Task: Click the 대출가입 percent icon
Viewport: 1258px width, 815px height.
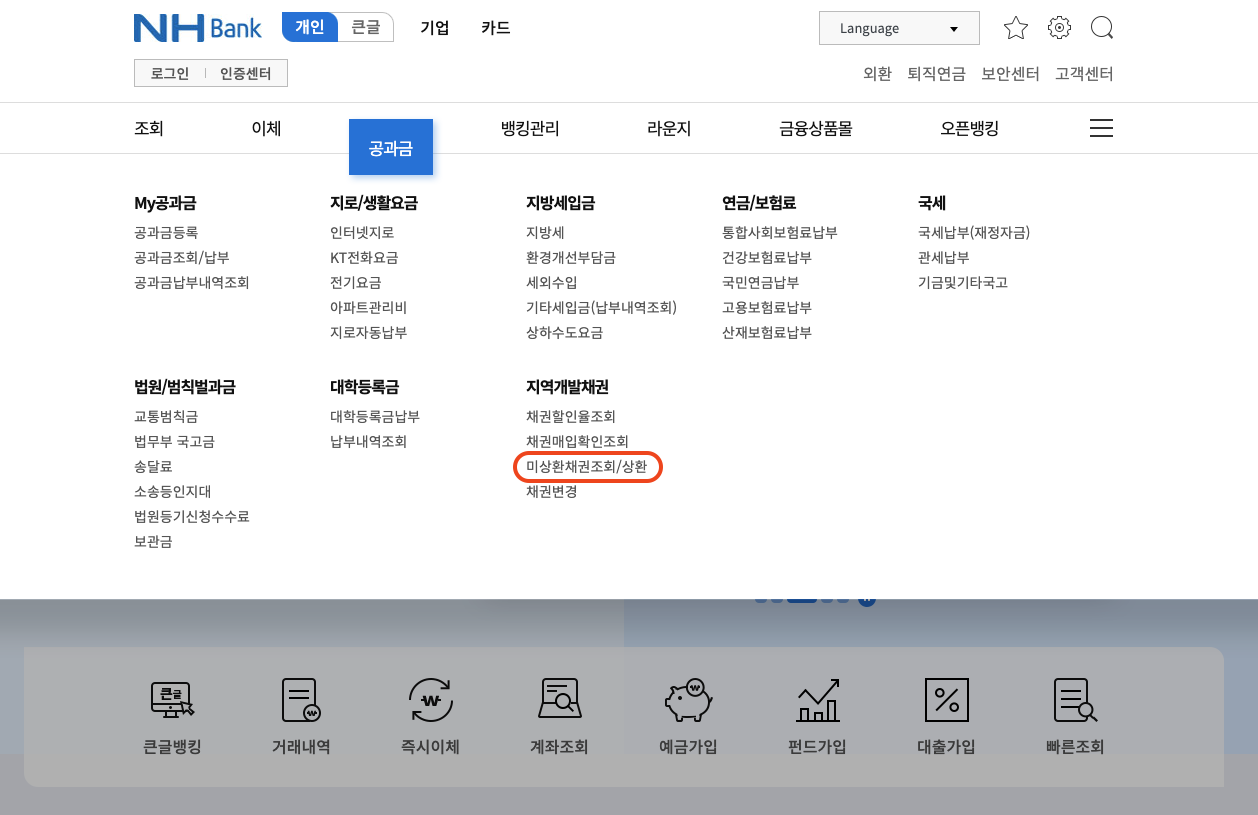Action: [945, 714]
